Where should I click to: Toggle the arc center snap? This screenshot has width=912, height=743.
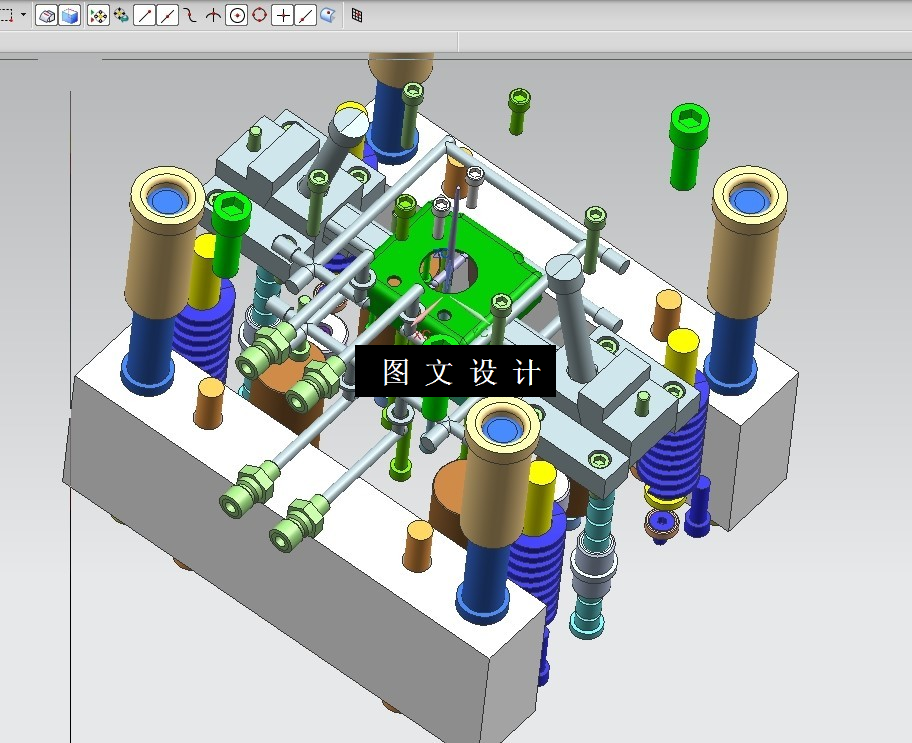pyautogui.click(x=236, y=16)
